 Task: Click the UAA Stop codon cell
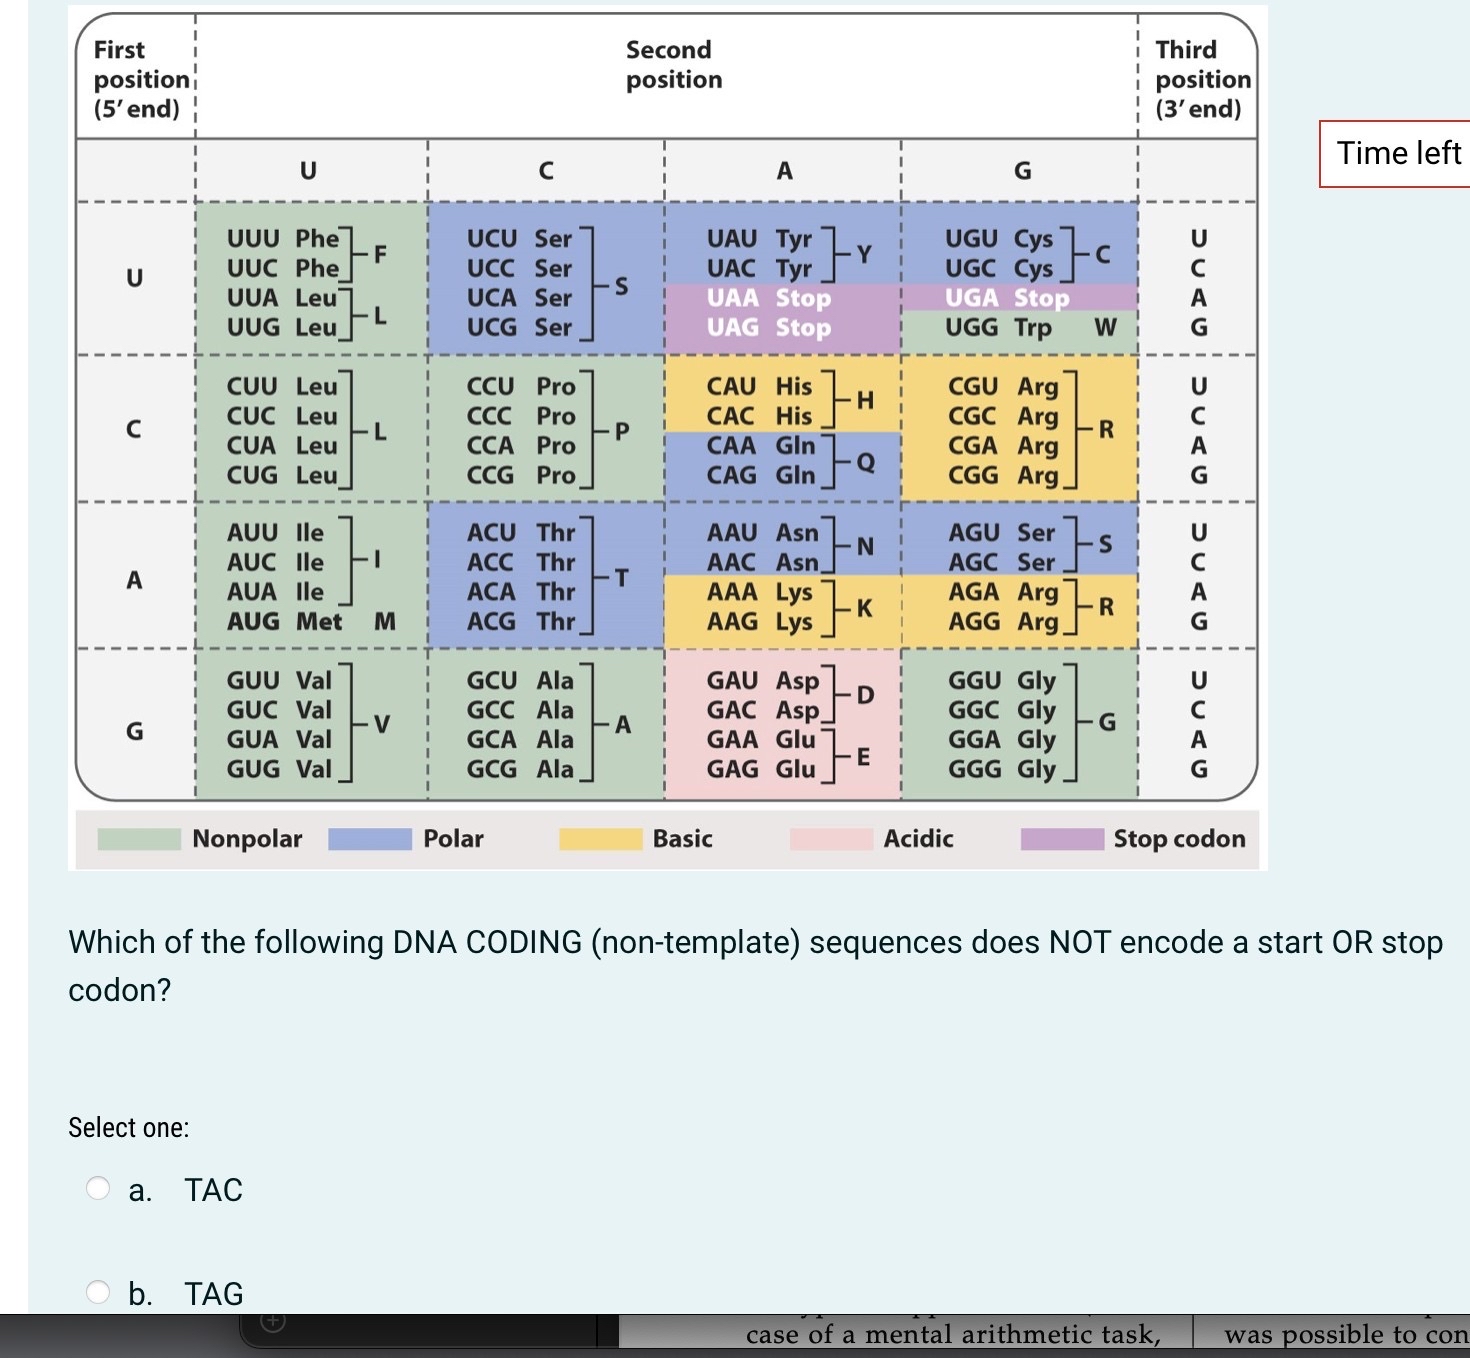769,298
